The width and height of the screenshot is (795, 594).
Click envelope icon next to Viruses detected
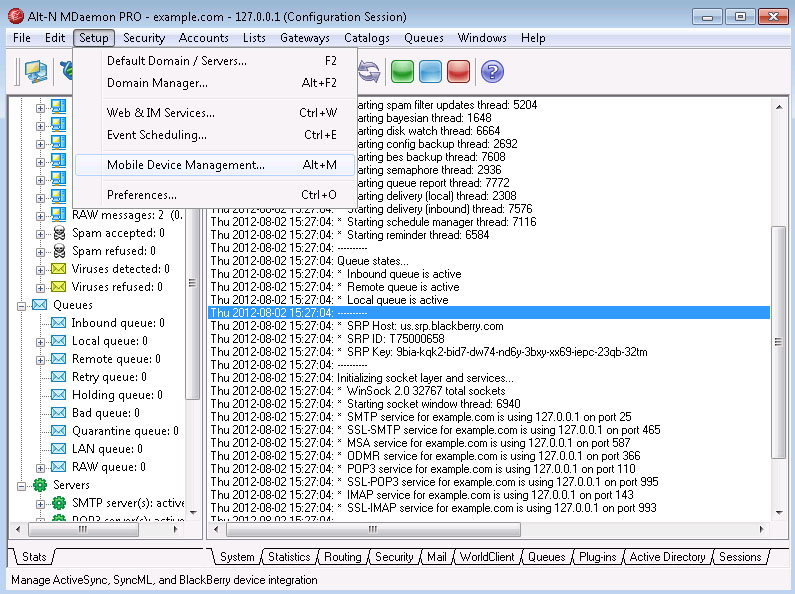(58, 269)
